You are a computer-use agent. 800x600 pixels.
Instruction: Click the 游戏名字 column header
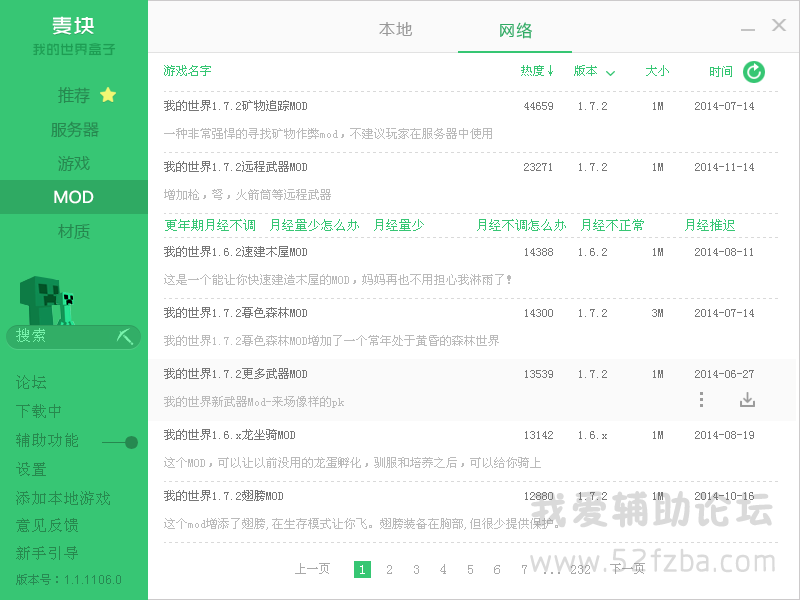point(187,71)
